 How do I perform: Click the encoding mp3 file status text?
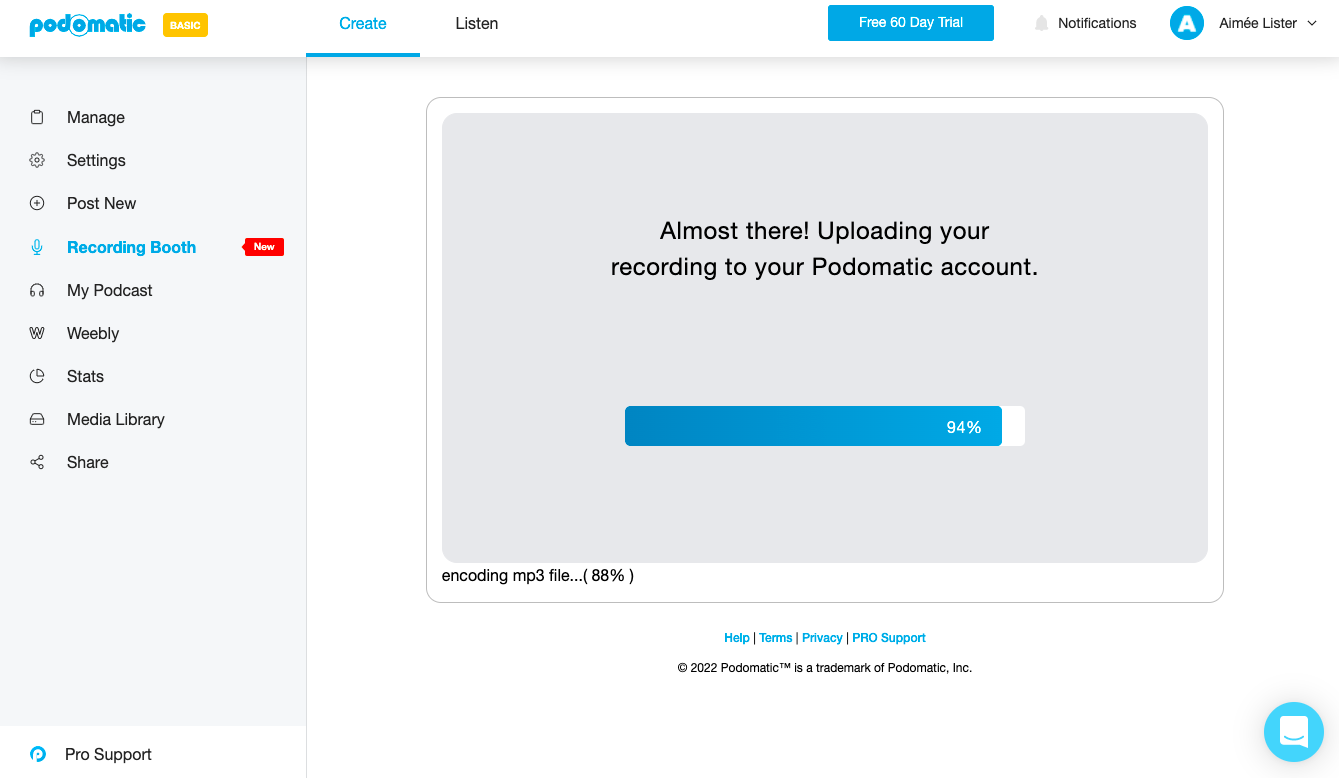tap(538, 575)
